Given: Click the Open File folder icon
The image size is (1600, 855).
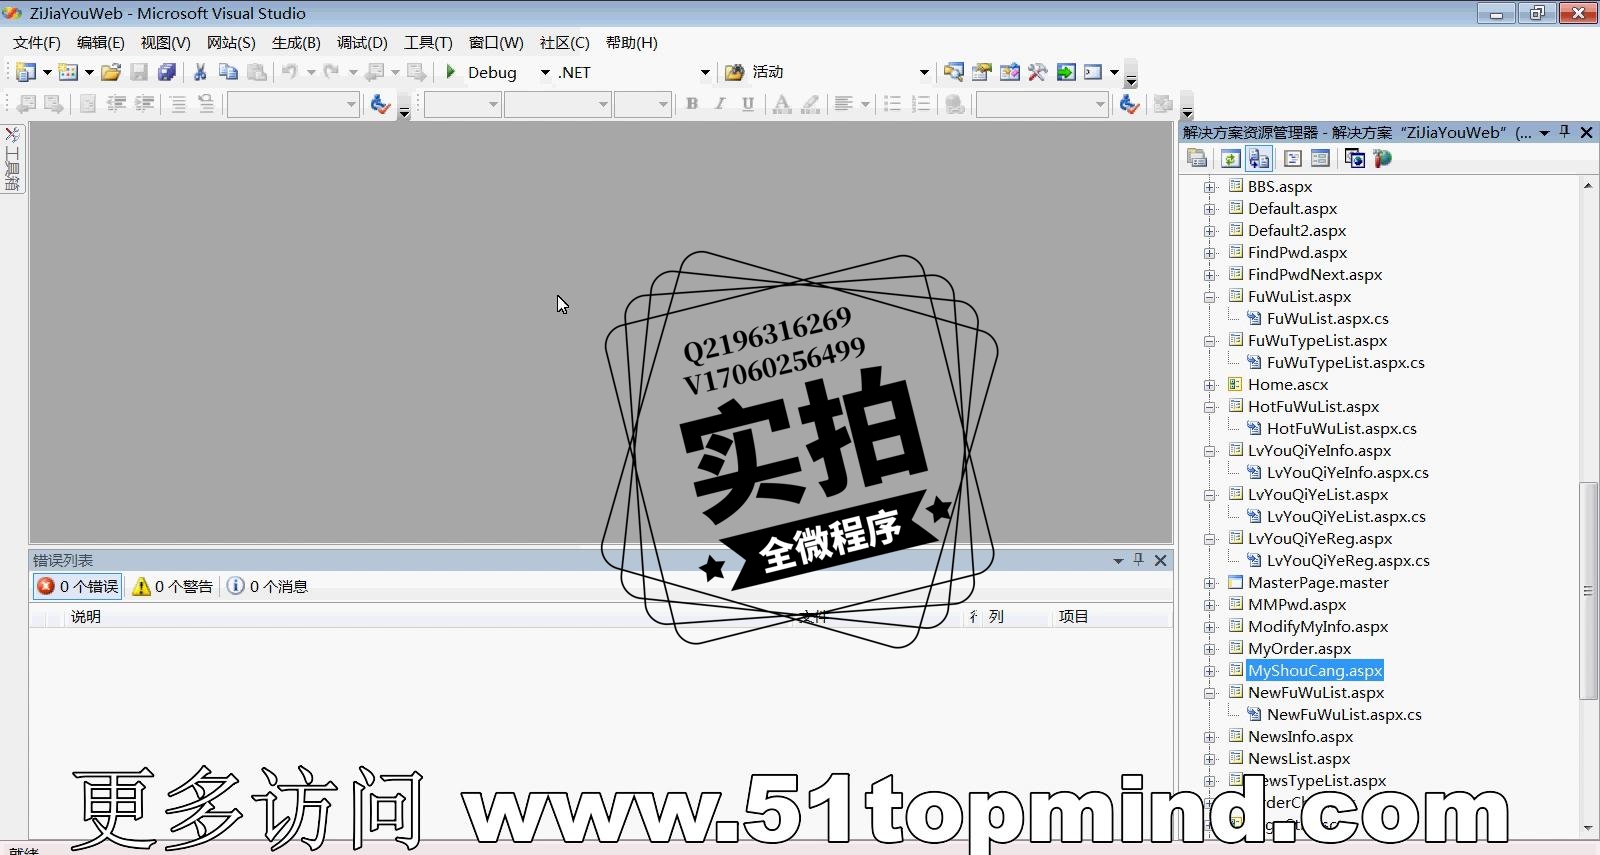Looking at the screenshot, I should pyautogui.click(x=111, y=72).
